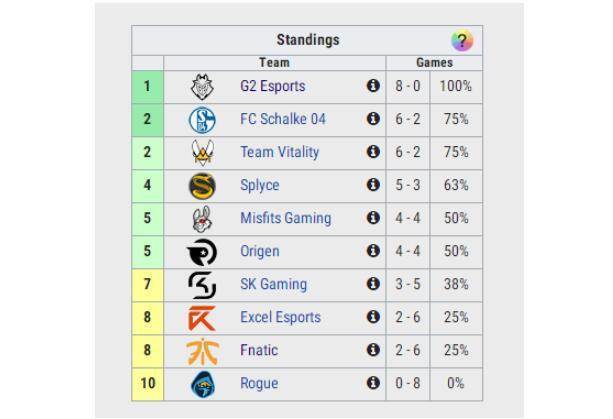Click the Rogue team logo

202,384
